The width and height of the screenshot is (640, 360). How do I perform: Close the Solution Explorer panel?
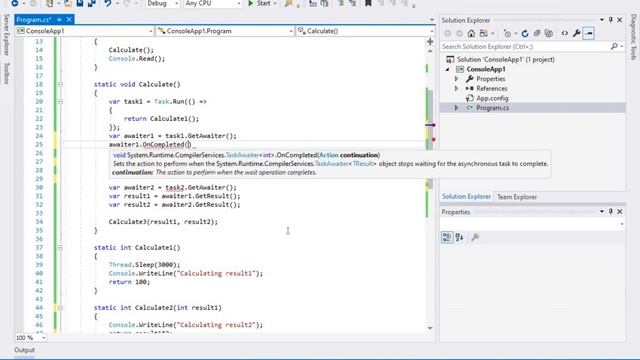coord(620,20)
